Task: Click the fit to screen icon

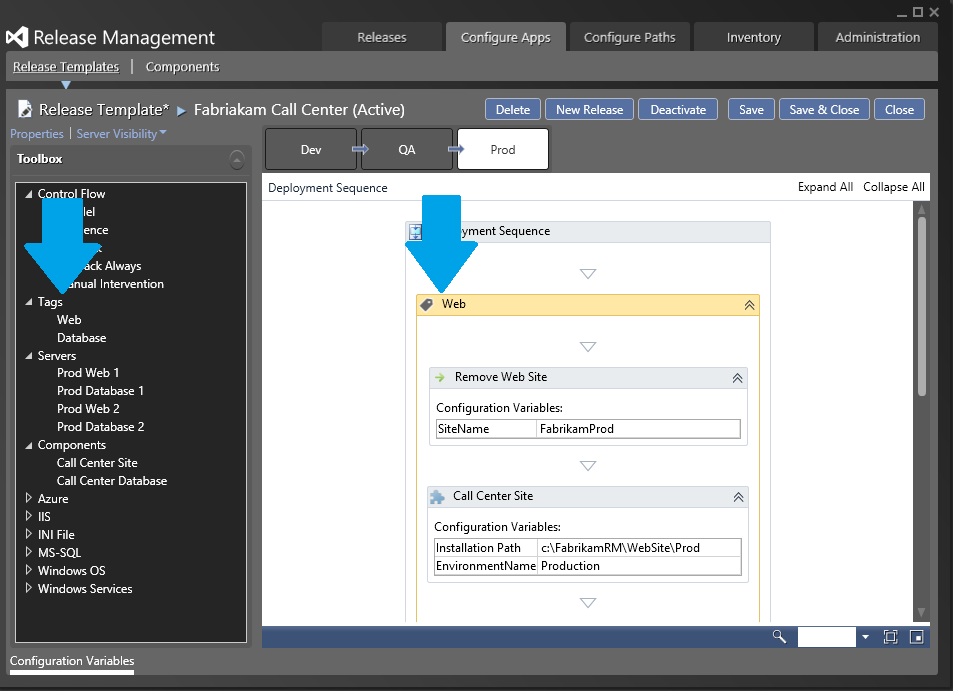Action: point(890,637)
